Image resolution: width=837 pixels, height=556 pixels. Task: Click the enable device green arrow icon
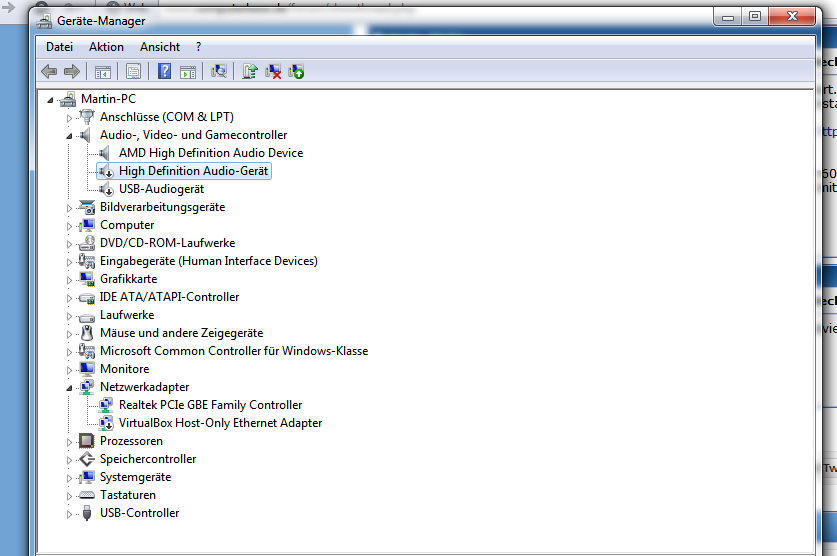point(296,72)
